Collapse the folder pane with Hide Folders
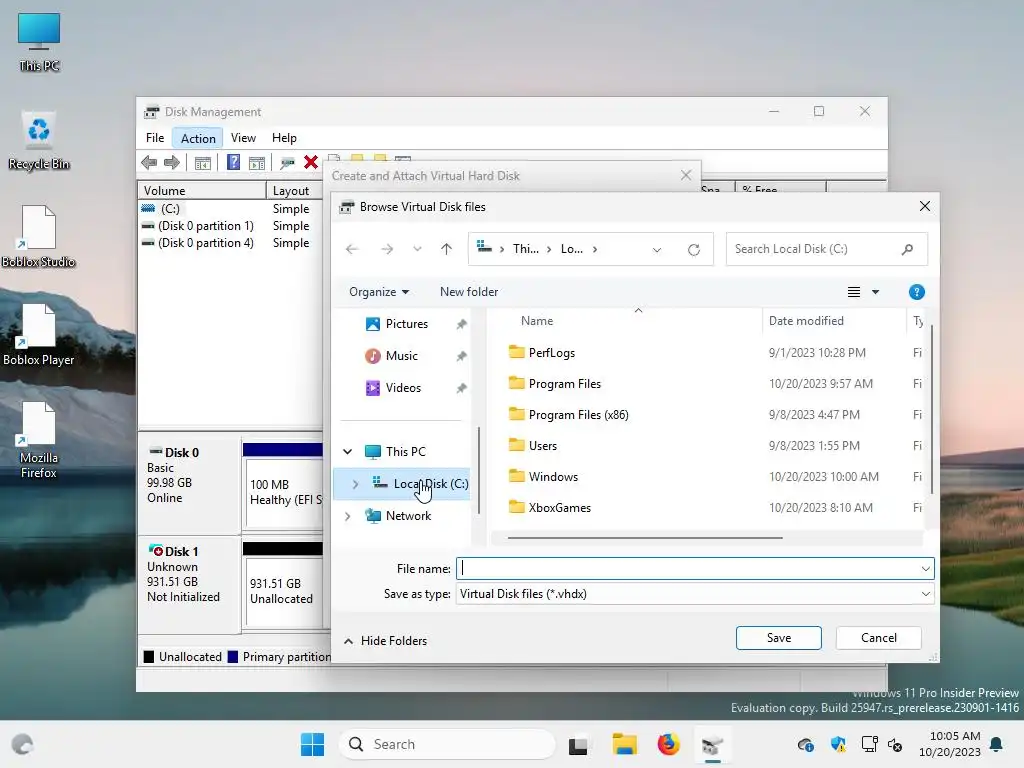Viewport: 1024px width, 768px height. point(385,641)
